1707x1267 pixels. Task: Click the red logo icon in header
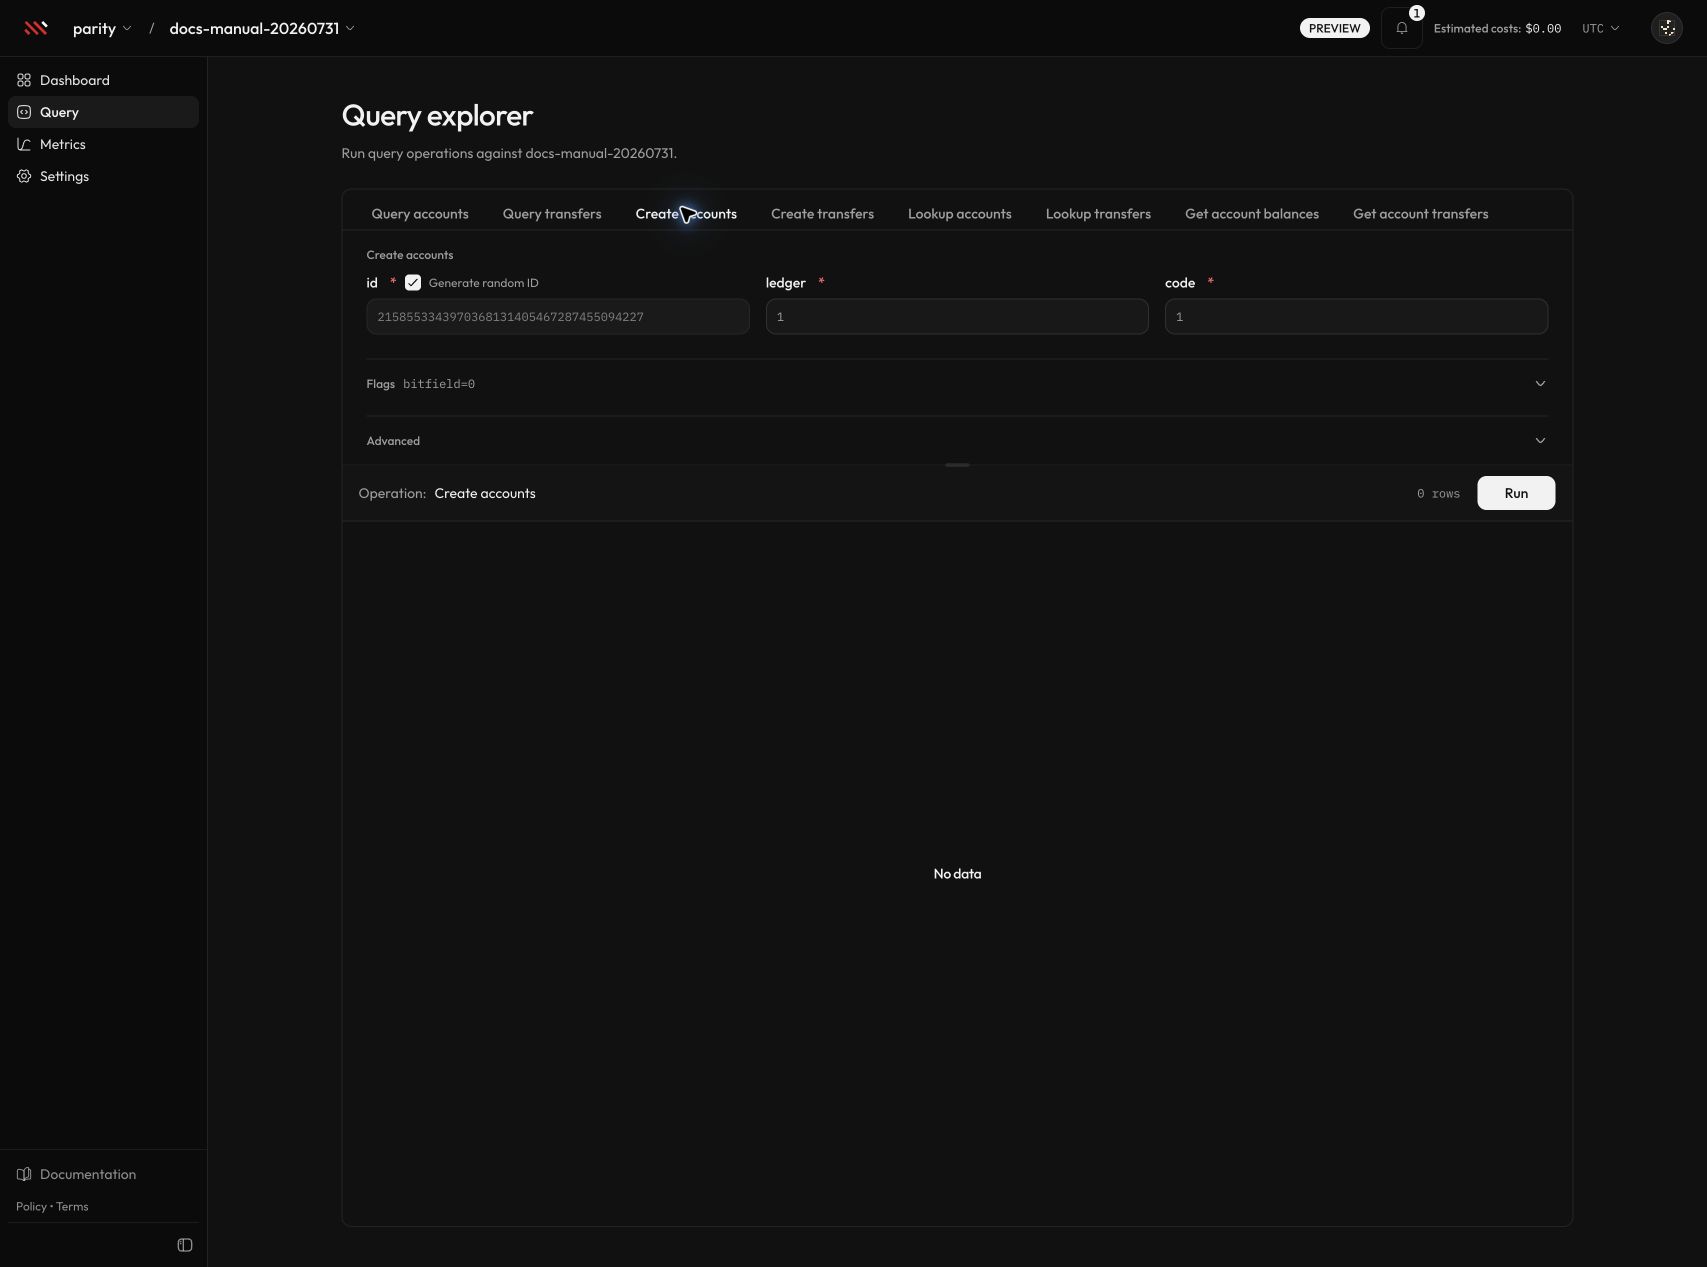pos(36,28)
